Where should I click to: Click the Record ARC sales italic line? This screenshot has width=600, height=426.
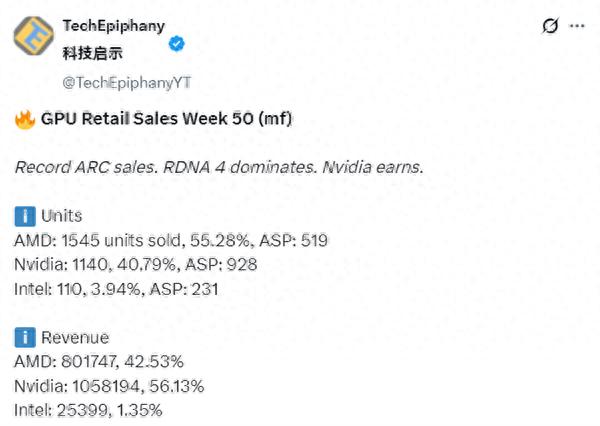point(218,166)
